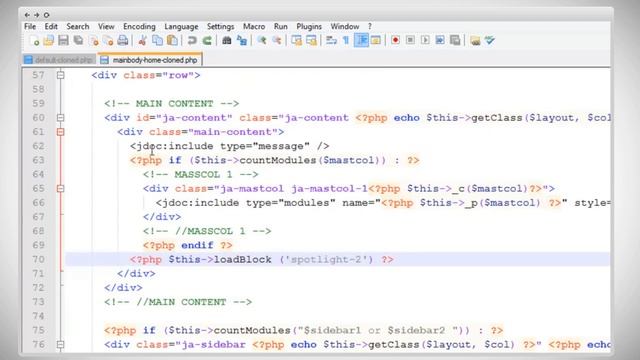The image size is (640, 360).
Task: Click the Open file folder icon
Action: pyautogui.click(x=49, y=40)
